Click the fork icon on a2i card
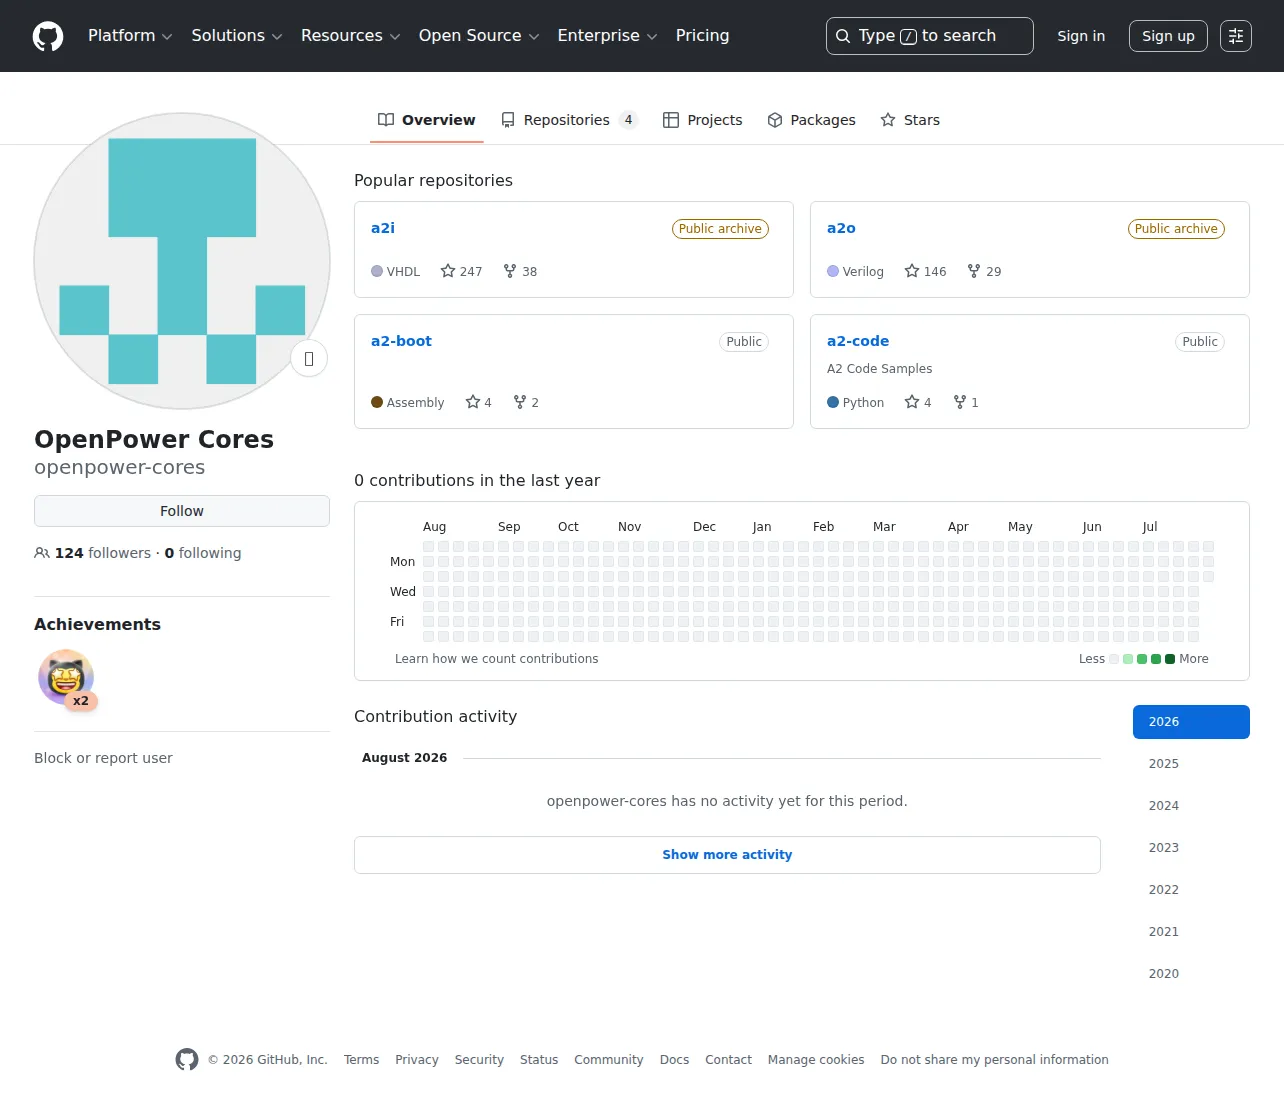The image size is (1284, 1113). [x=510, y=271]
